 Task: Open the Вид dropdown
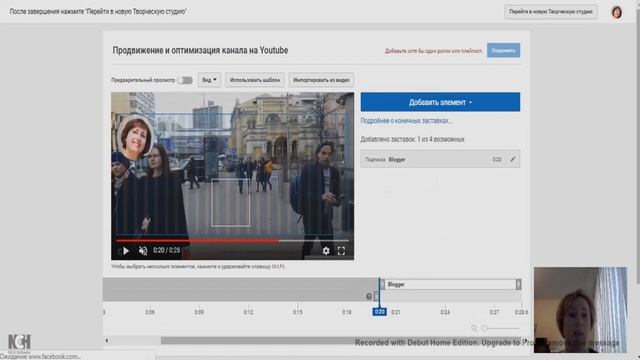(209, 80)
